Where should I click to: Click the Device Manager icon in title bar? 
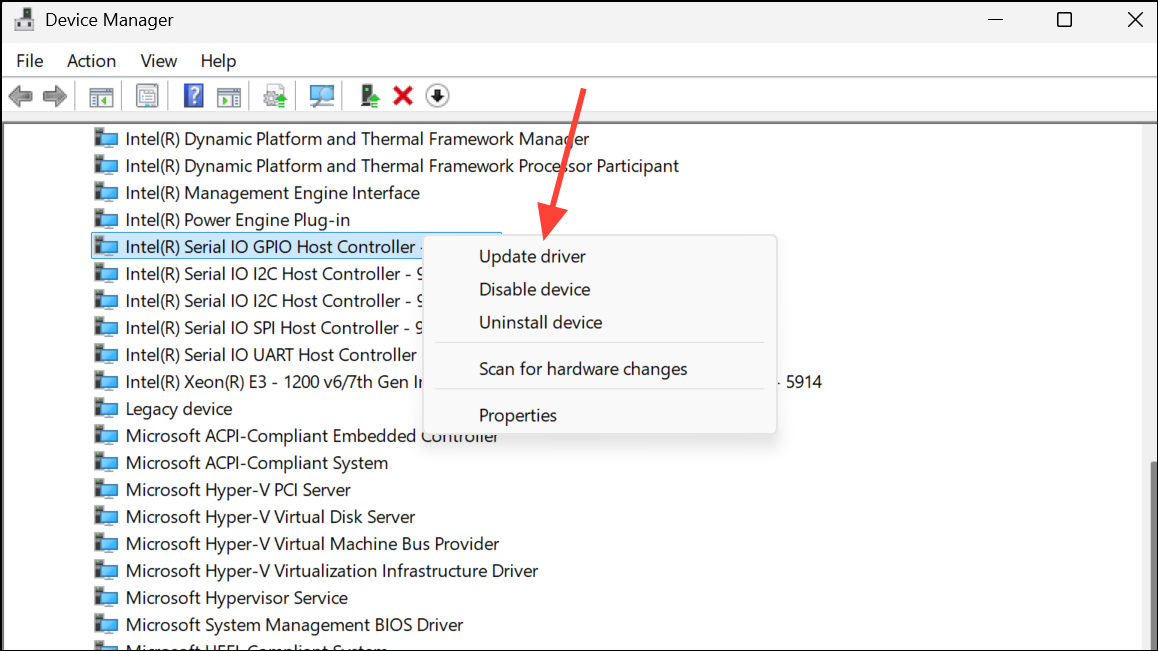(24, 18)
